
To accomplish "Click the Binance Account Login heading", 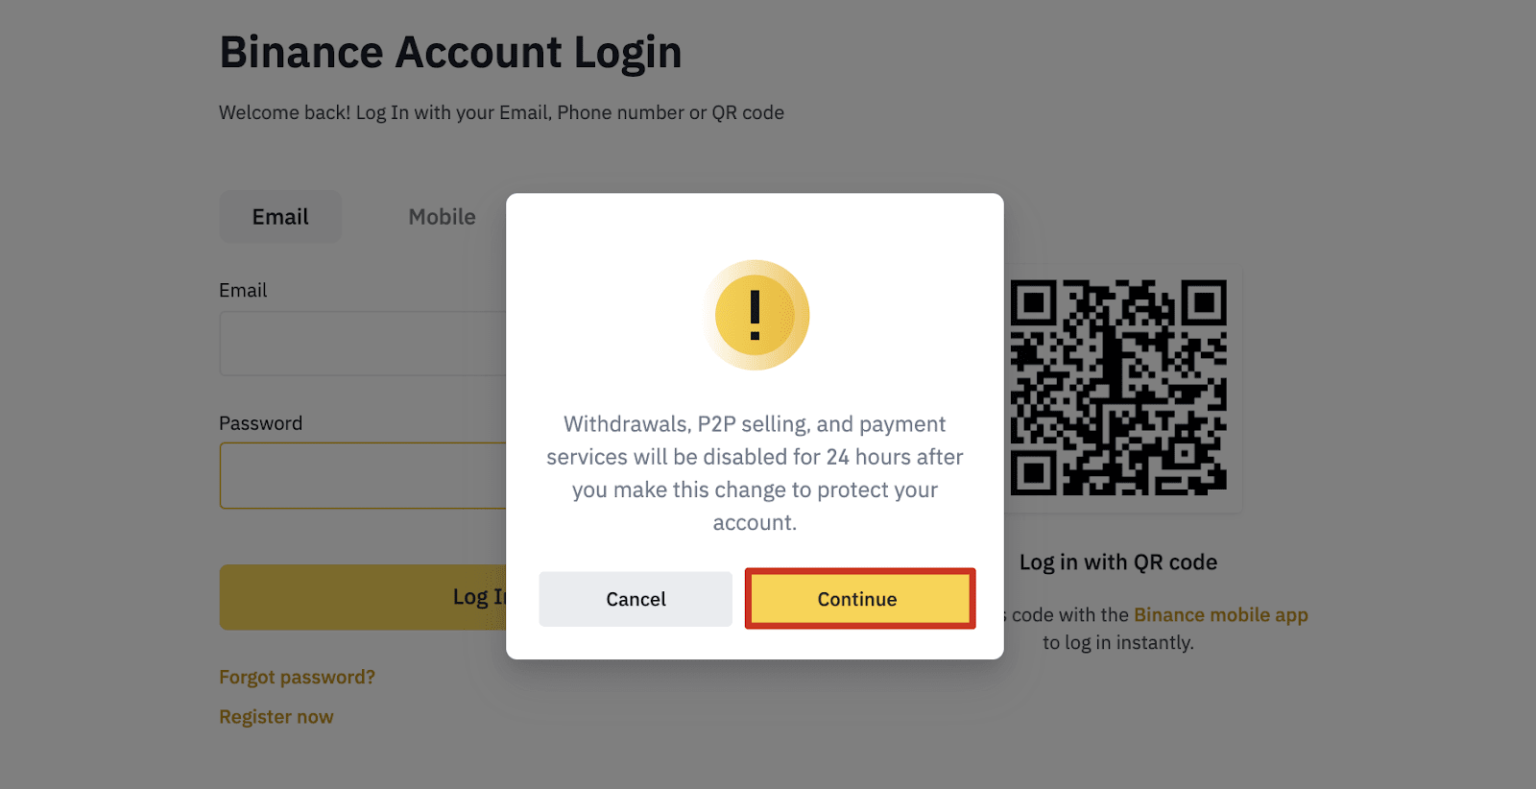I will [x=450, y=52].
